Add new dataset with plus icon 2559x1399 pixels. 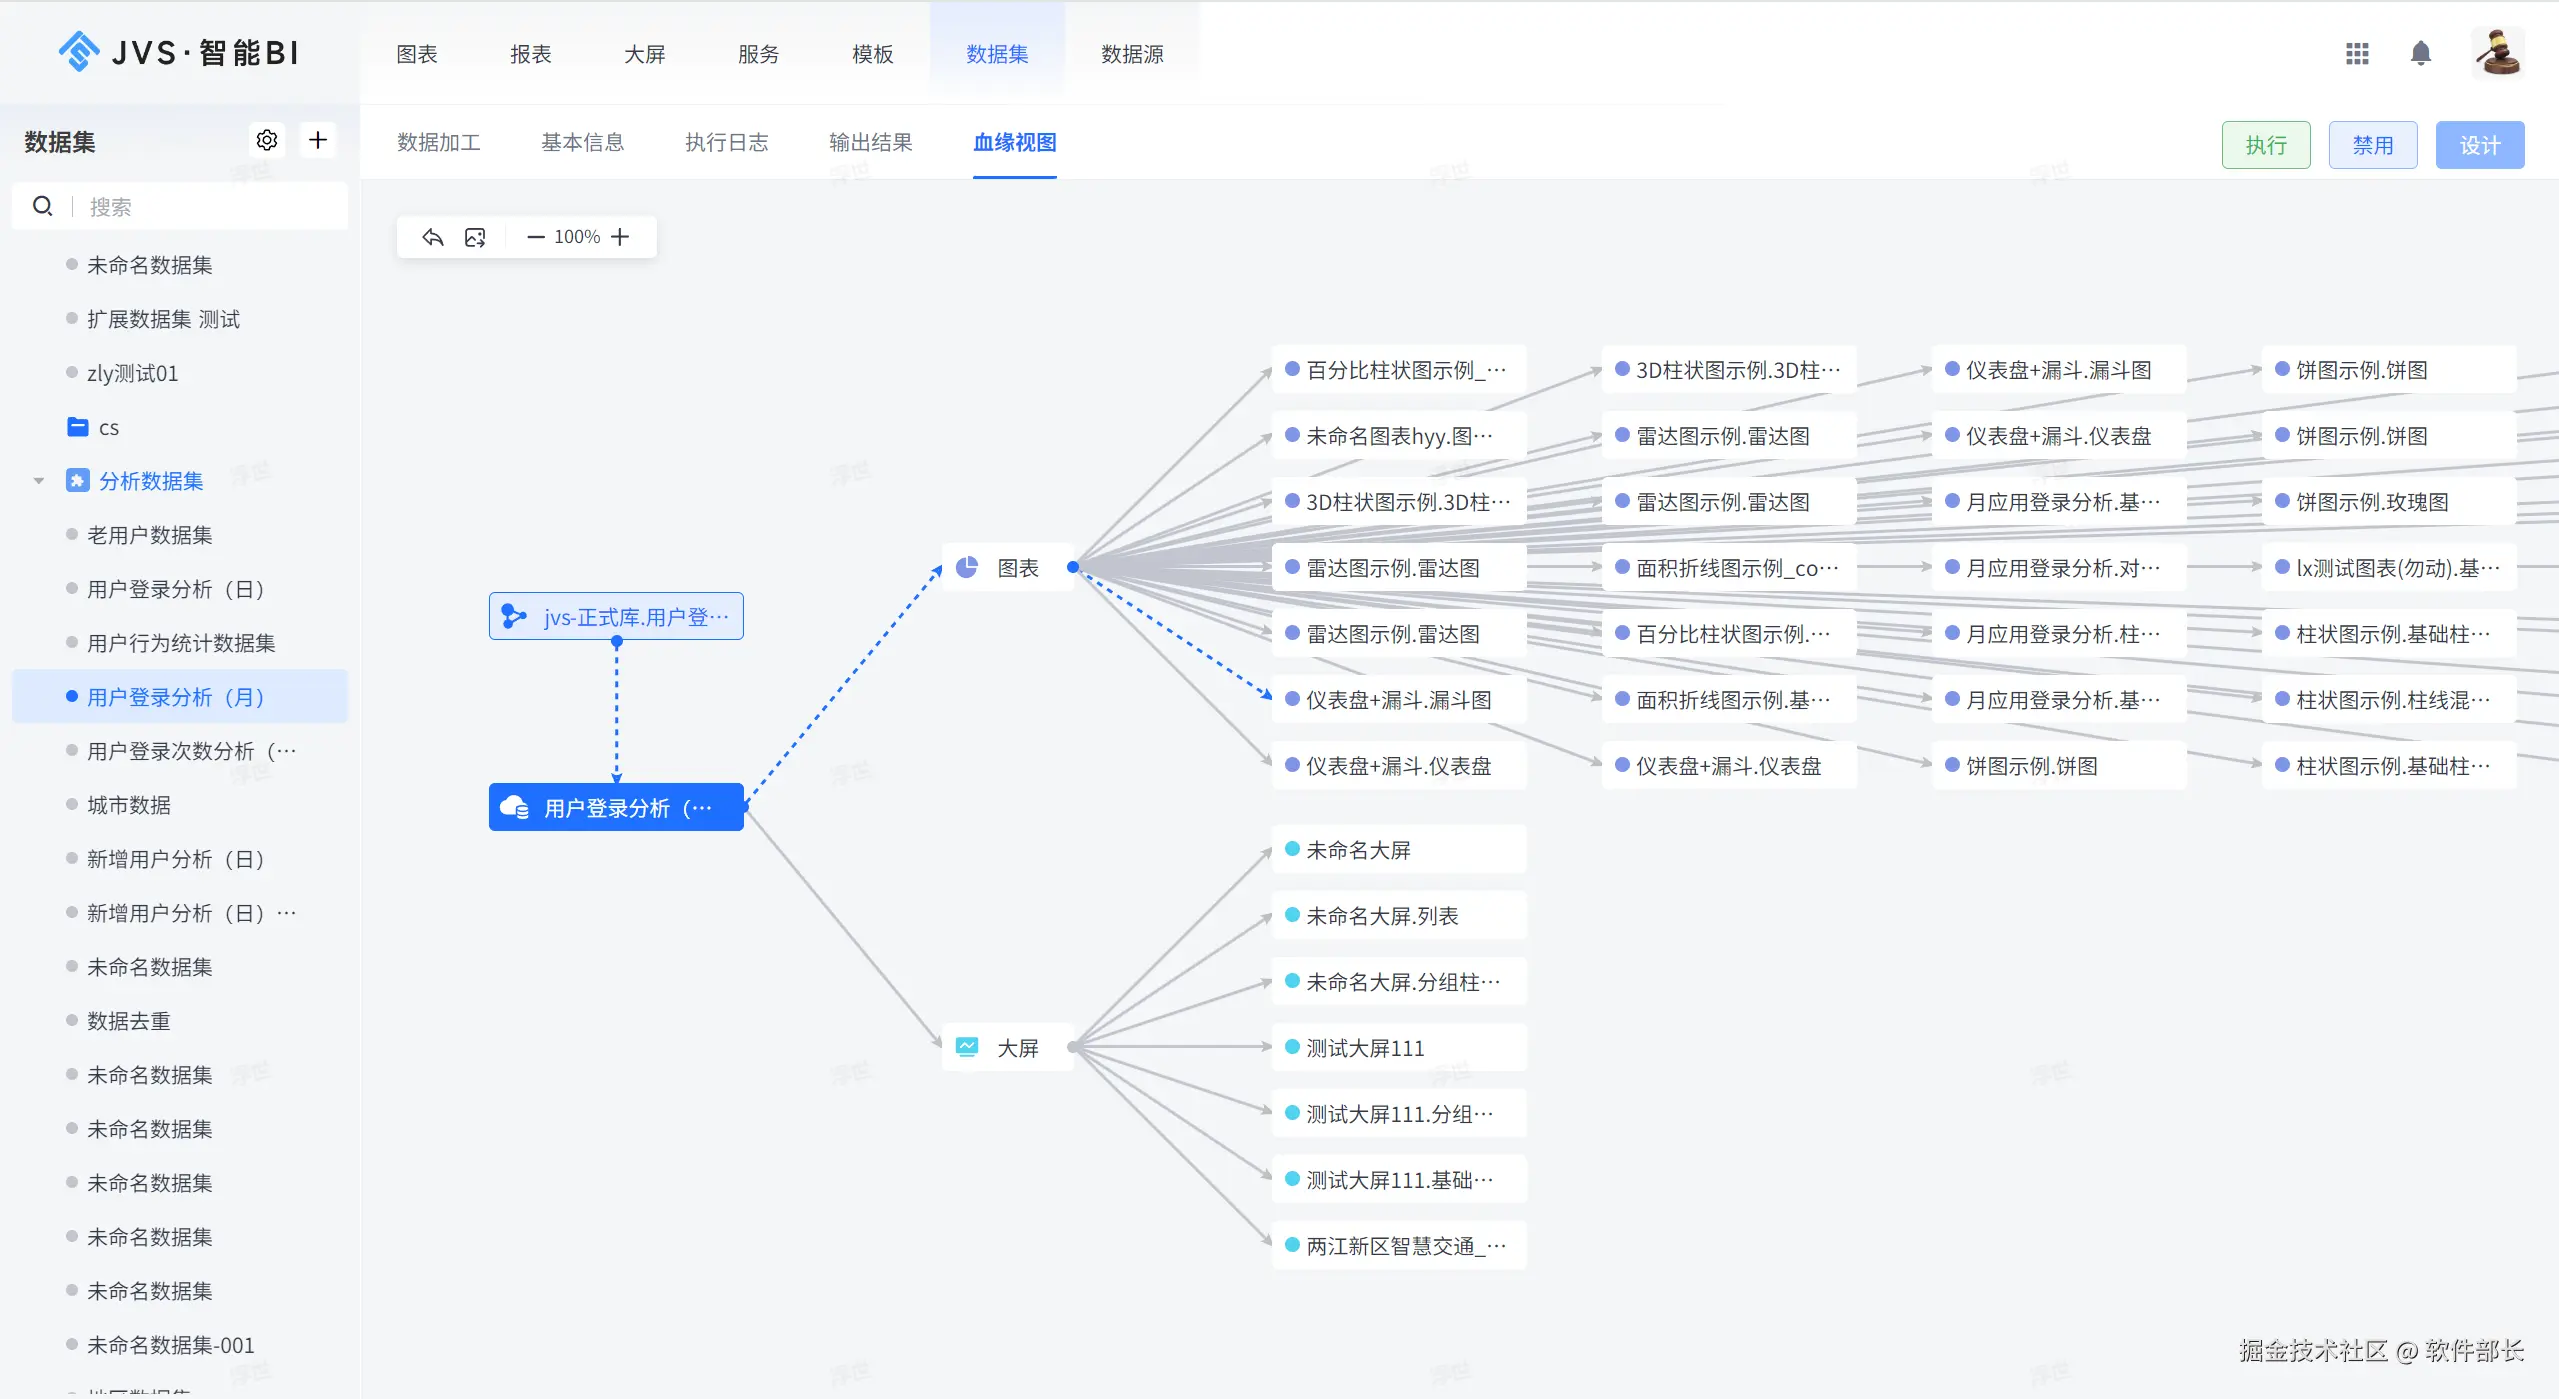(x=318, y=140)
